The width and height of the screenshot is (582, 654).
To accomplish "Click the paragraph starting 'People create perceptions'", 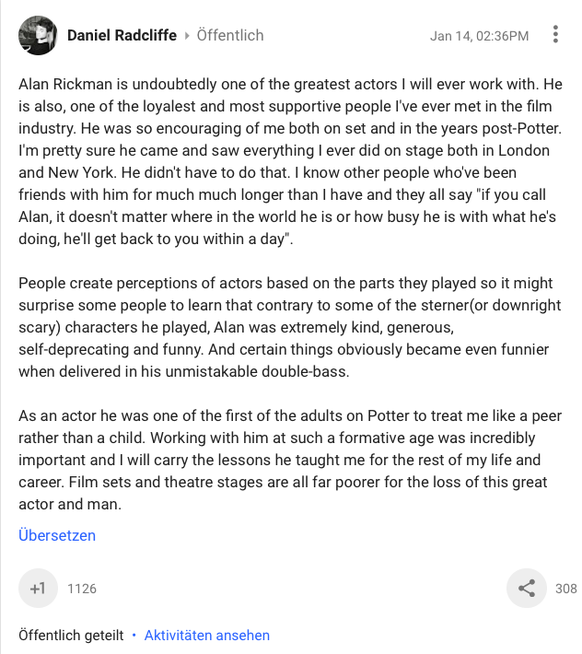I will 290,327.
